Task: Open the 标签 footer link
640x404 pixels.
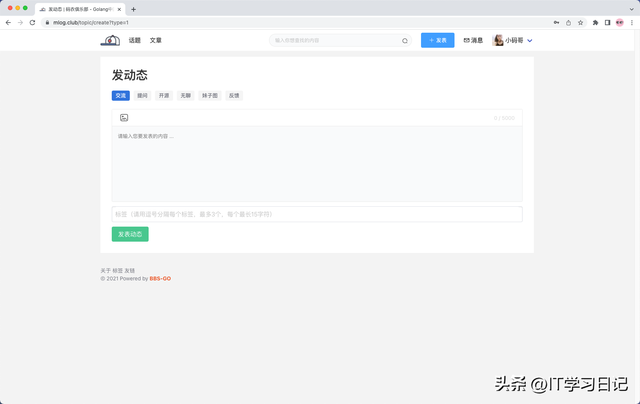Action: [117, 271]
